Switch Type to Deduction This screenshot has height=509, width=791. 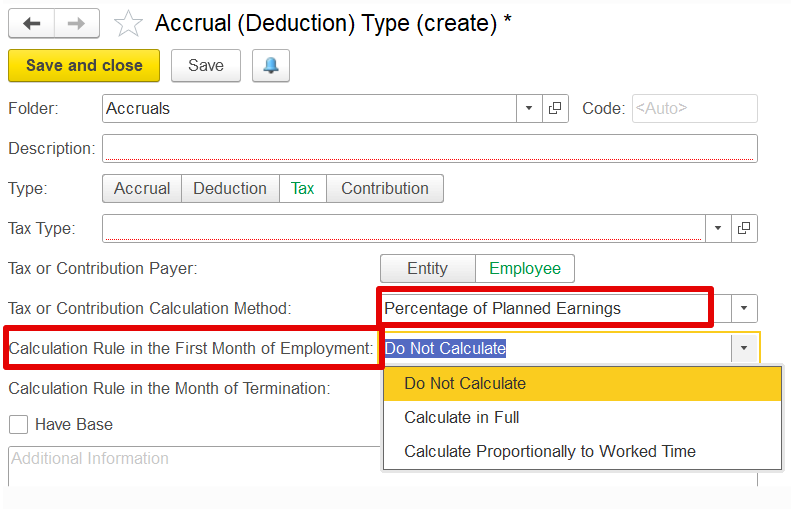[230, 189]
